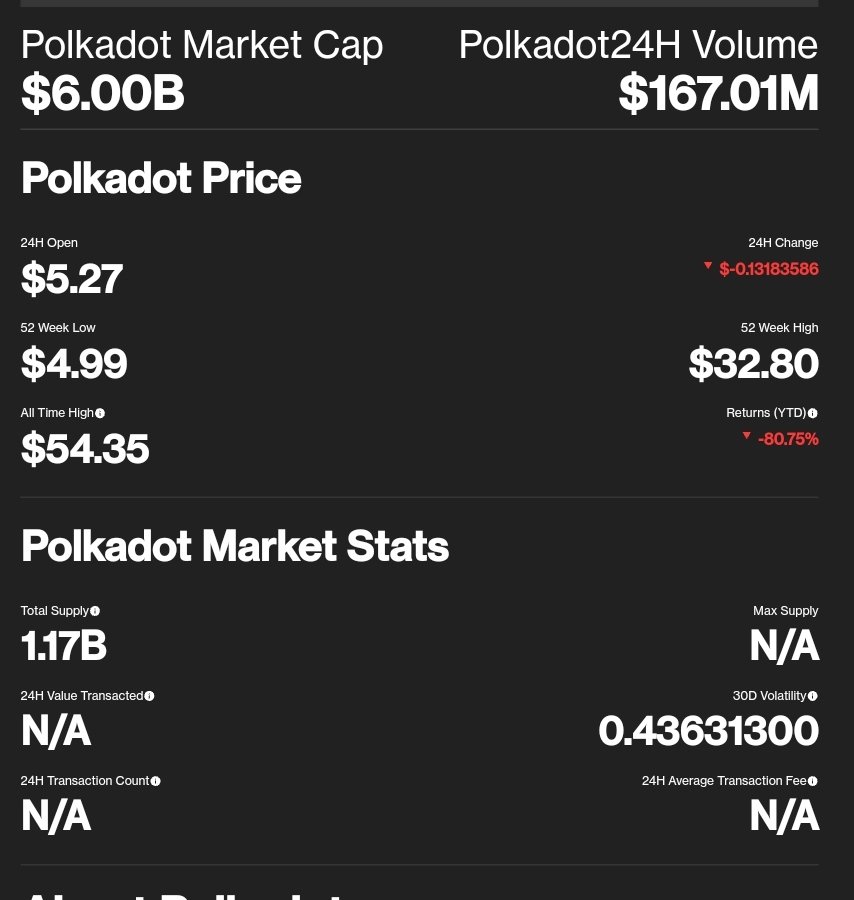Click the 52 Week Low value $4.99
The height and width of the screenshot is (900, 854).
click(x=74, y=363)
